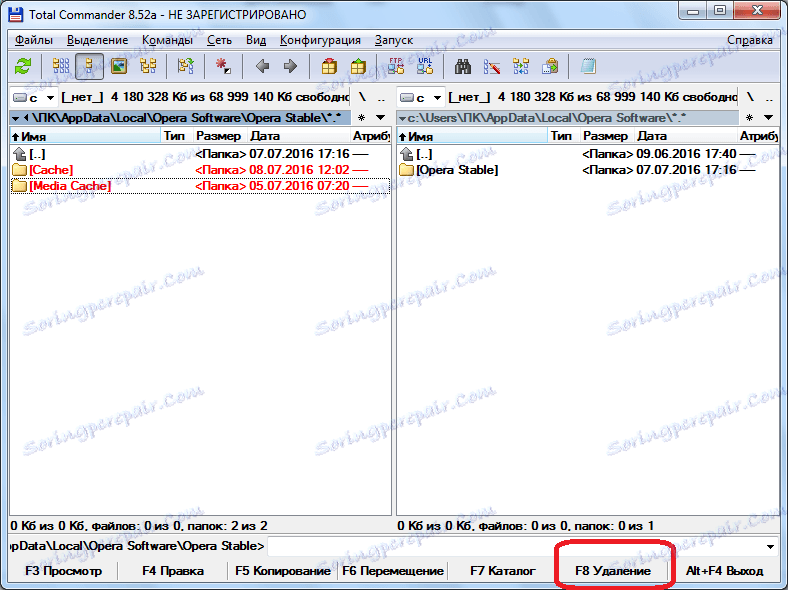Click the right panel path bar Opera Software
The image size is (788, 590).
click(568, 118)
